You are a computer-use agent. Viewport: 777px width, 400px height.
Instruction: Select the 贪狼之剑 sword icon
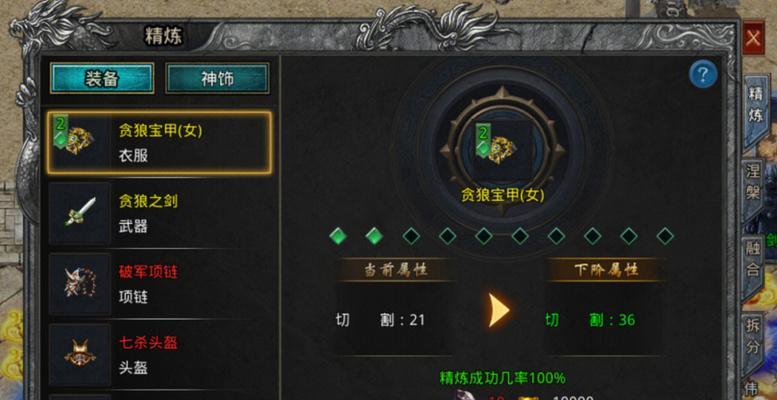point(80,213)
